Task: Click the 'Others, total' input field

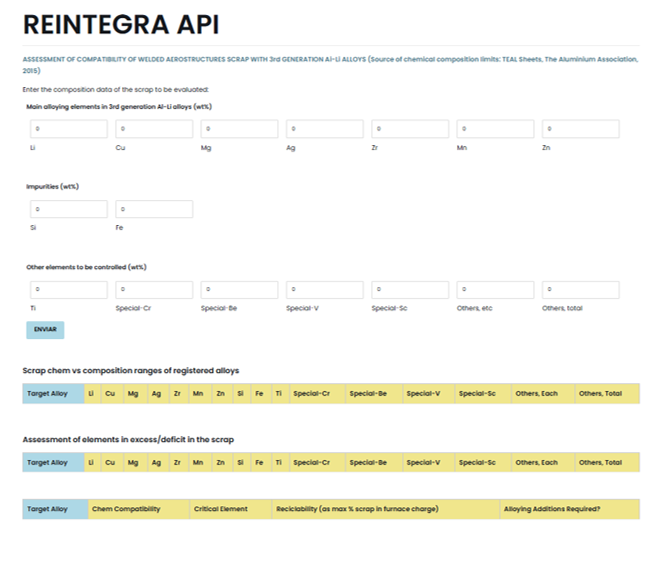Action: 580,290
